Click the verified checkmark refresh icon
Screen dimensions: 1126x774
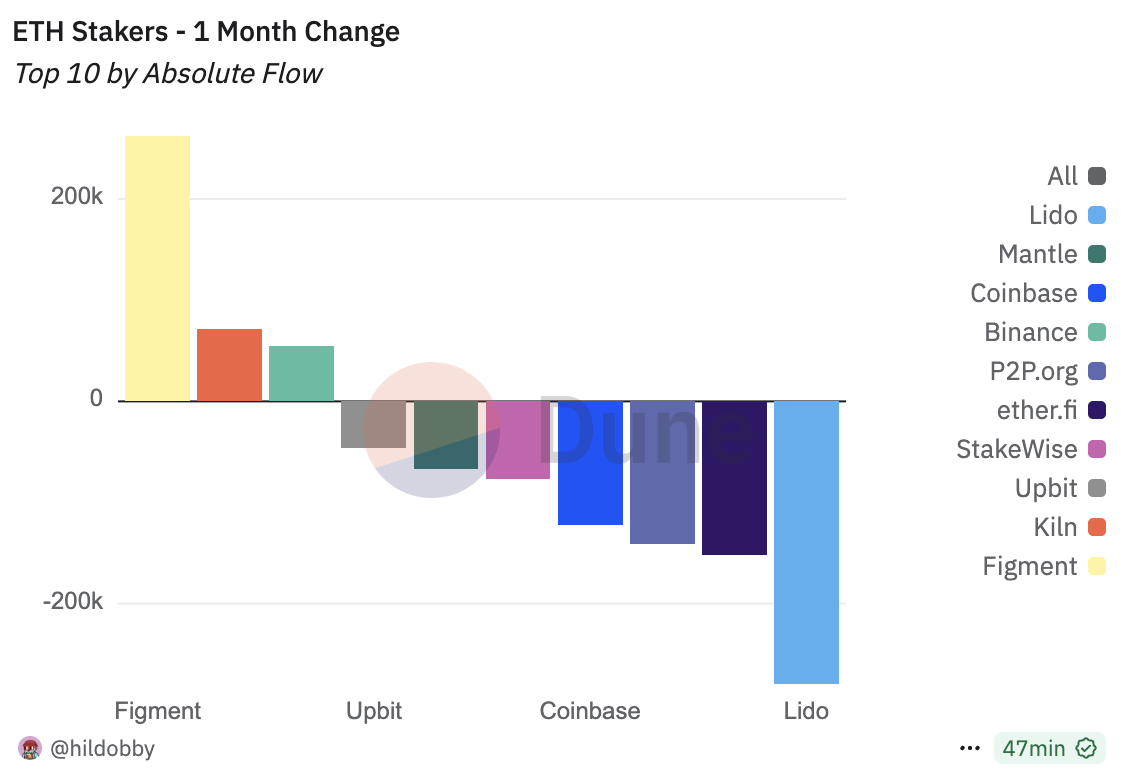(1086, 748)
